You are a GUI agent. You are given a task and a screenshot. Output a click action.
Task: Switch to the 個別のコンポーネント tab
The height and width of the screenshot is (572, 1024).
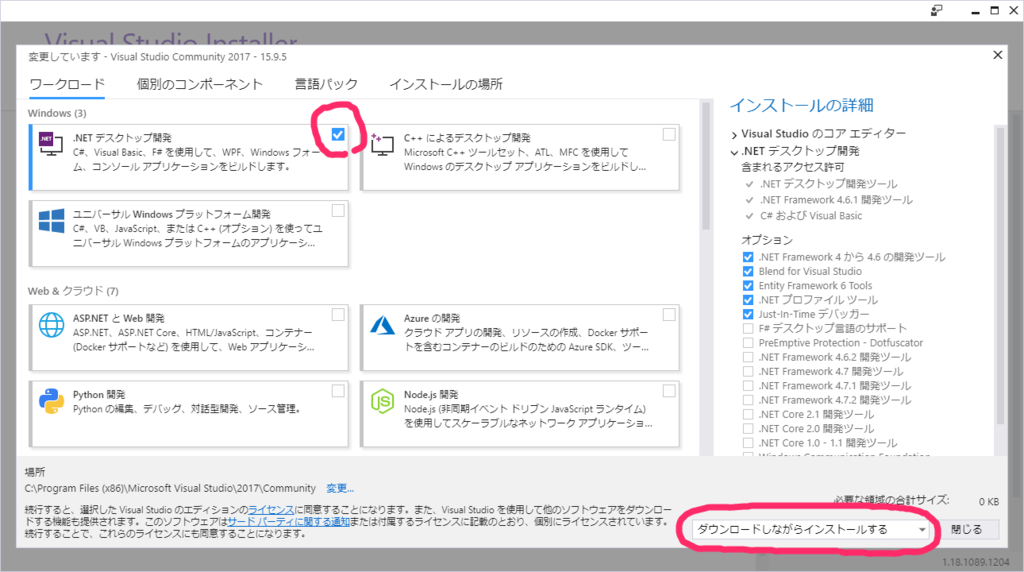point(199,84)
